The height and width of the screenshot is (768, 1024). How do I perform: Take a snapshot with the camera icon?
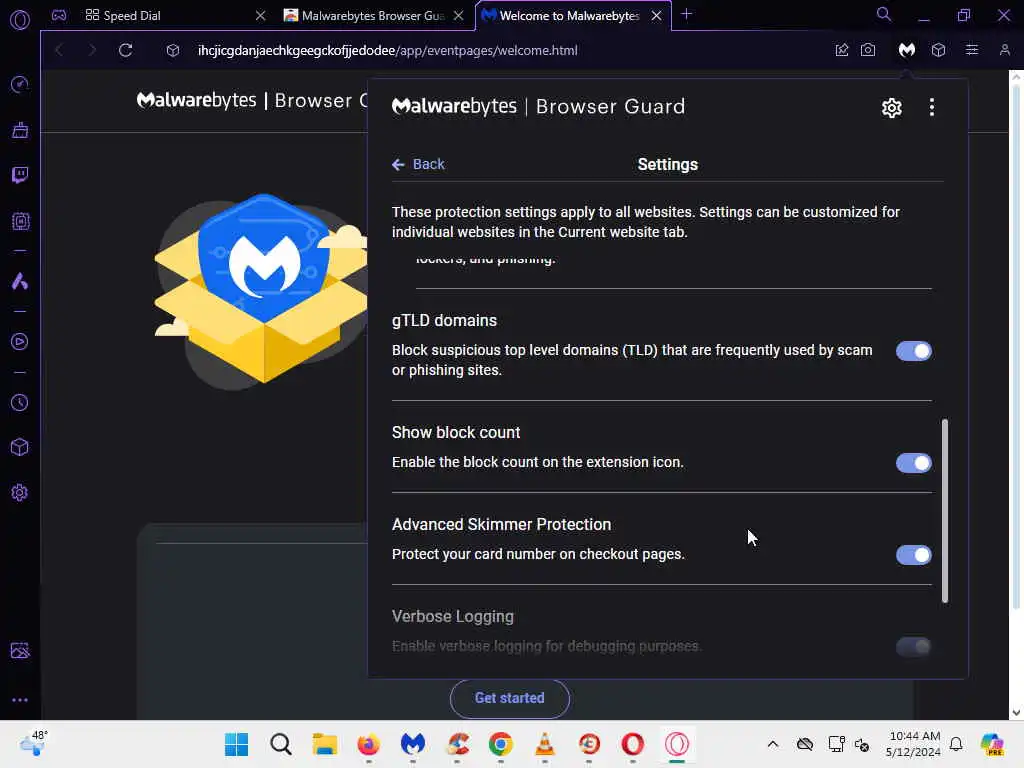click(x=868, y=50)
